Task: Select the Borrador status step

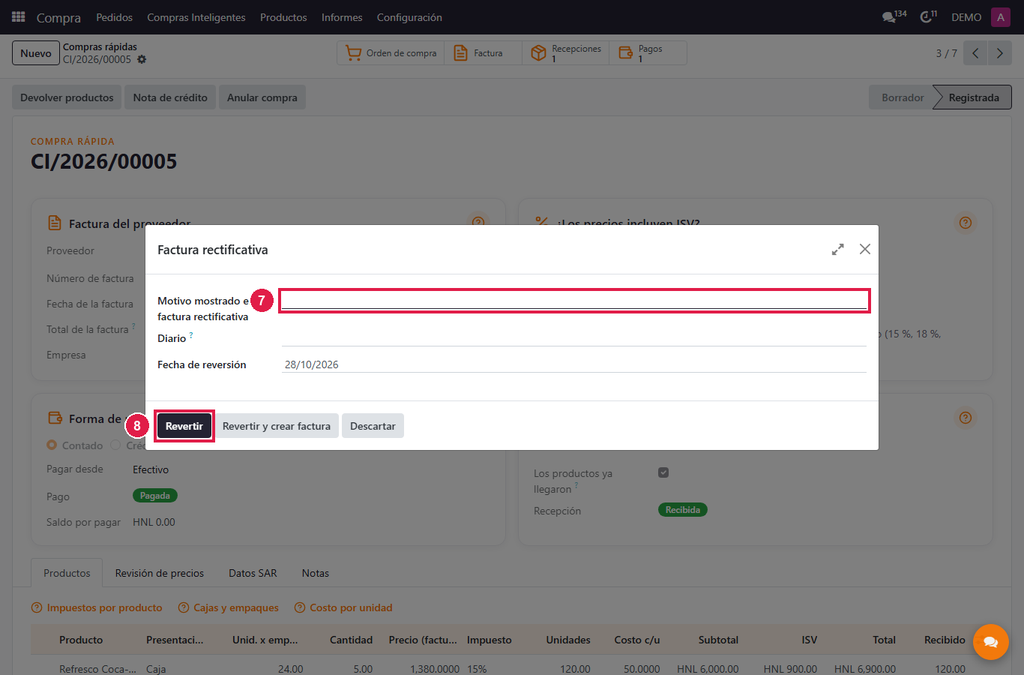Action: tap(902, 97)
